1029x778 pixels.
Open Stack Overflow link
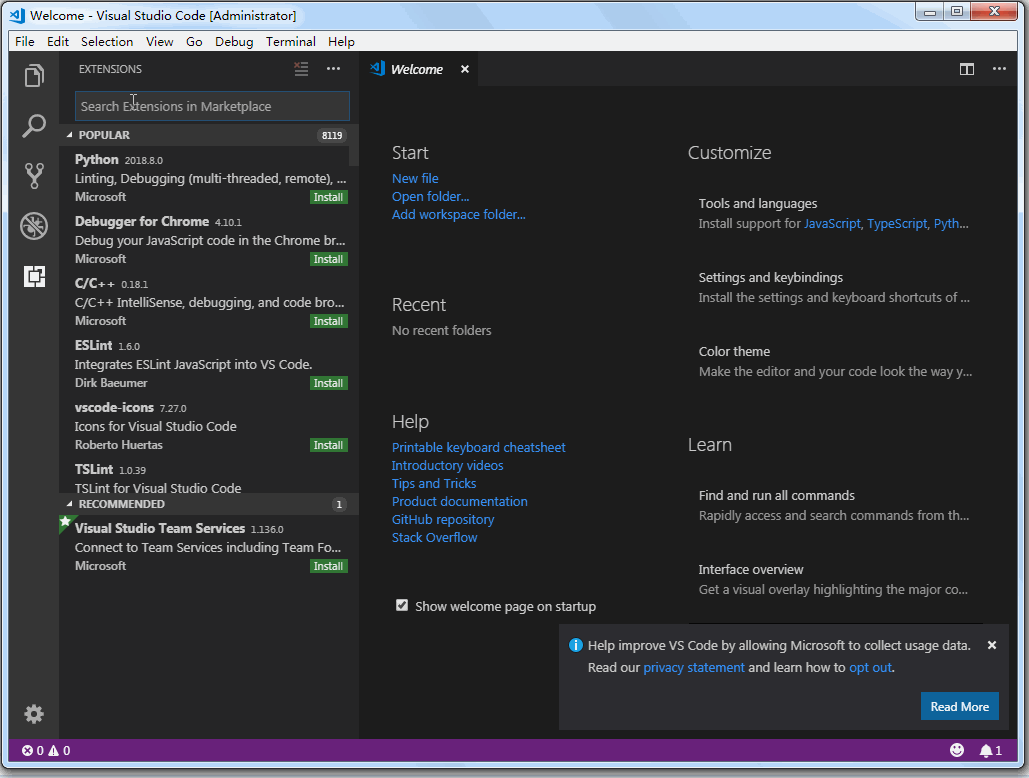point(434,537)
